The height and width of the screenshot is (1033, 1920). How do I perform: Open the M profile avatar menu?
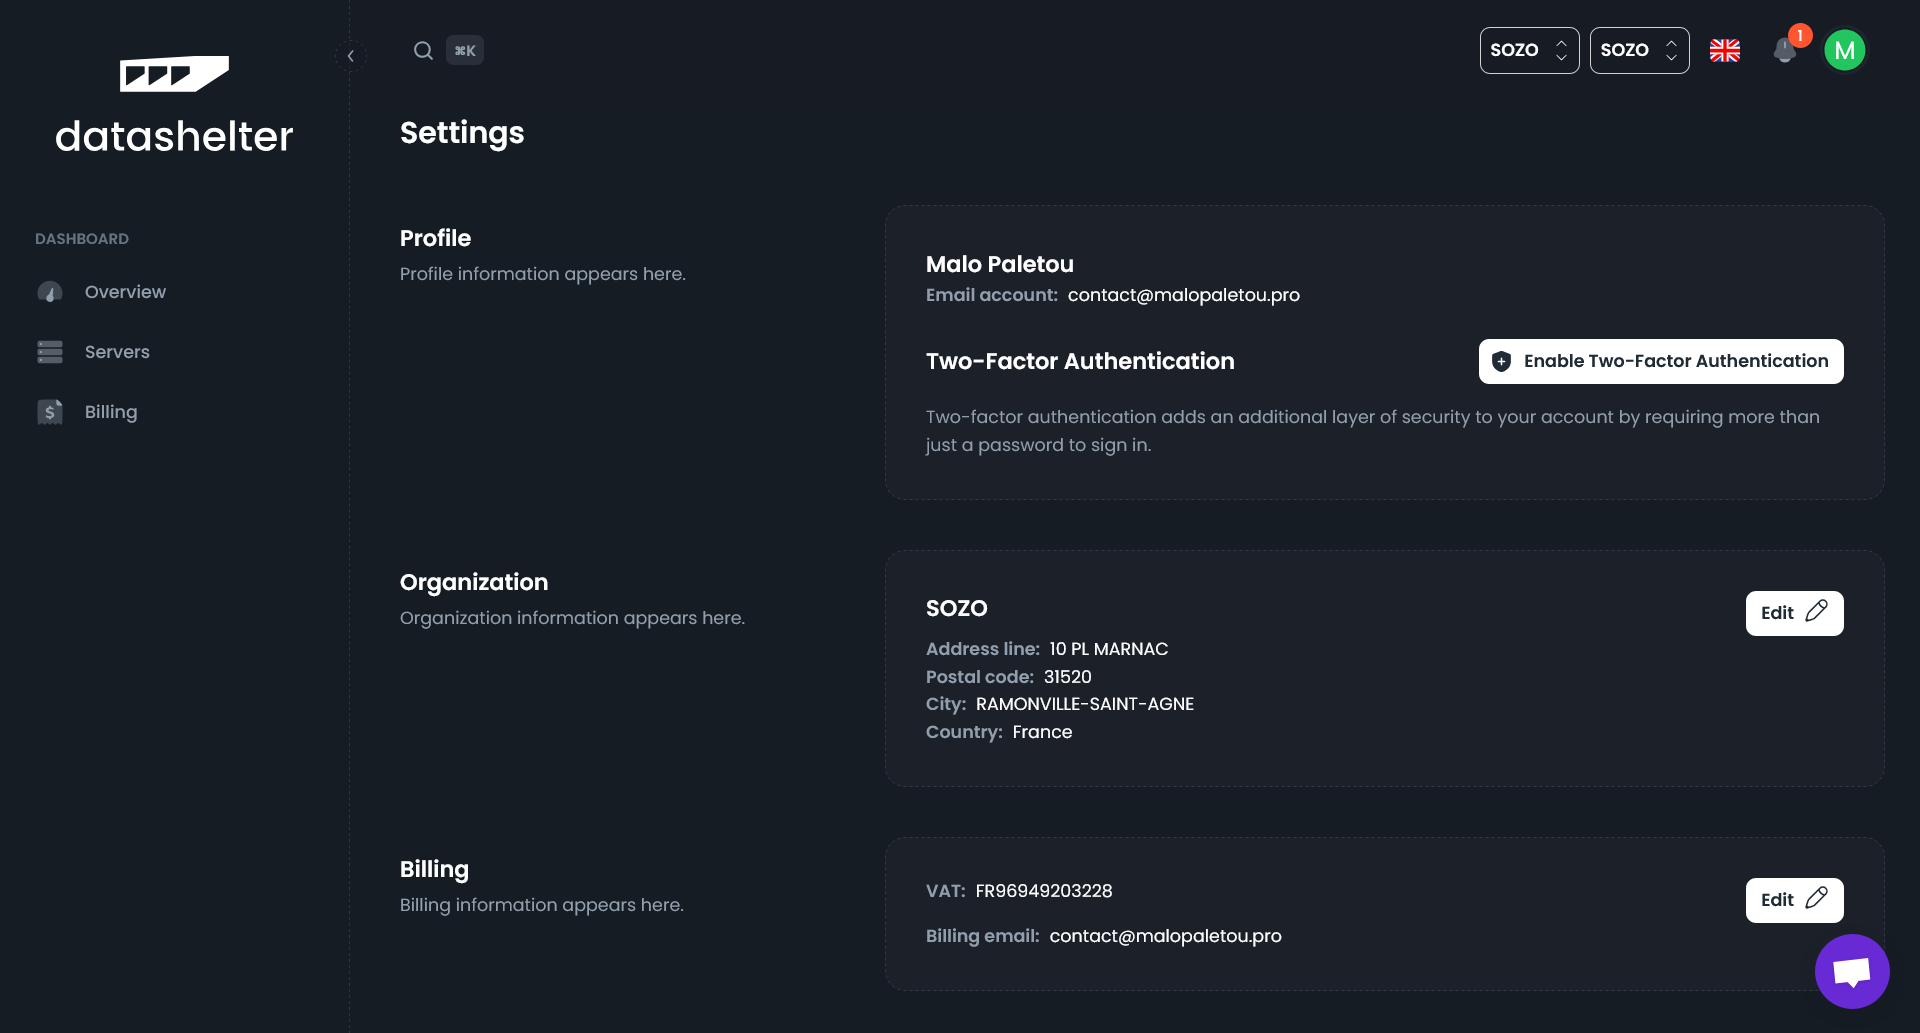[1847, 50]
